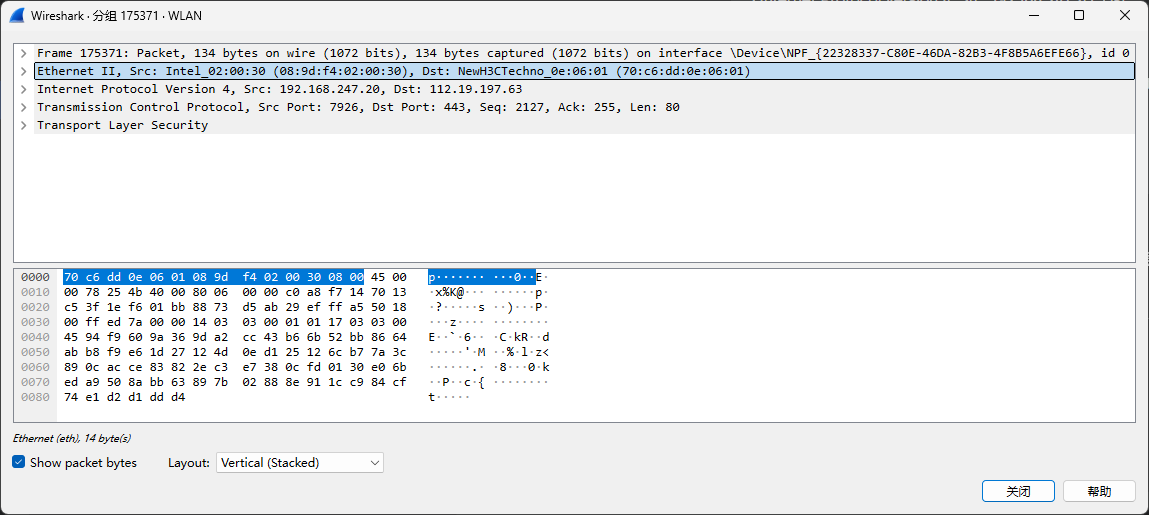Click offset 0010 in the hex dump
The image size is (1149, 515).
pyautogui.click(x=34, y=292)
